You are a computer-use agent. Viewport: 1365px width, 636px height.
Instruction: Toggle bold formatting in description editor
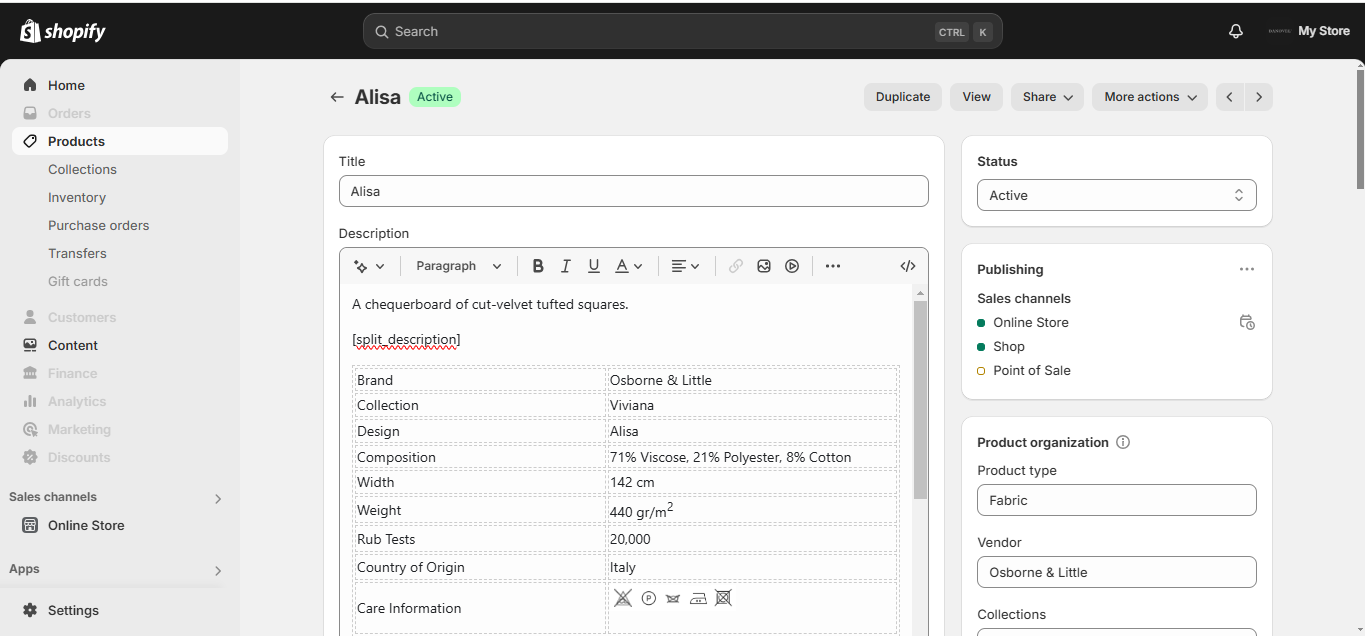(x=538, y=266)
